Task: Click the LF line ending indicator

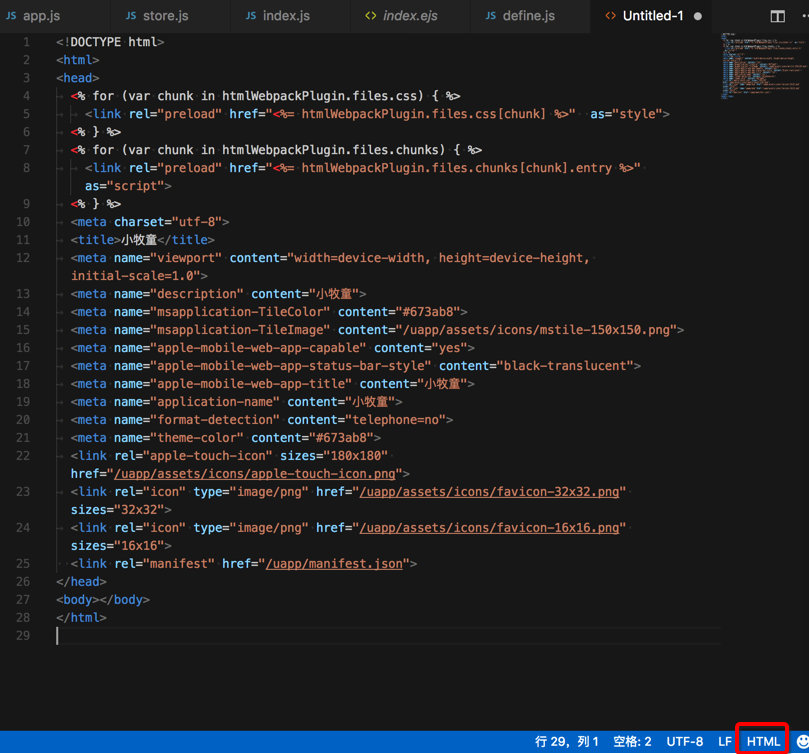Action: click(724, 742)
